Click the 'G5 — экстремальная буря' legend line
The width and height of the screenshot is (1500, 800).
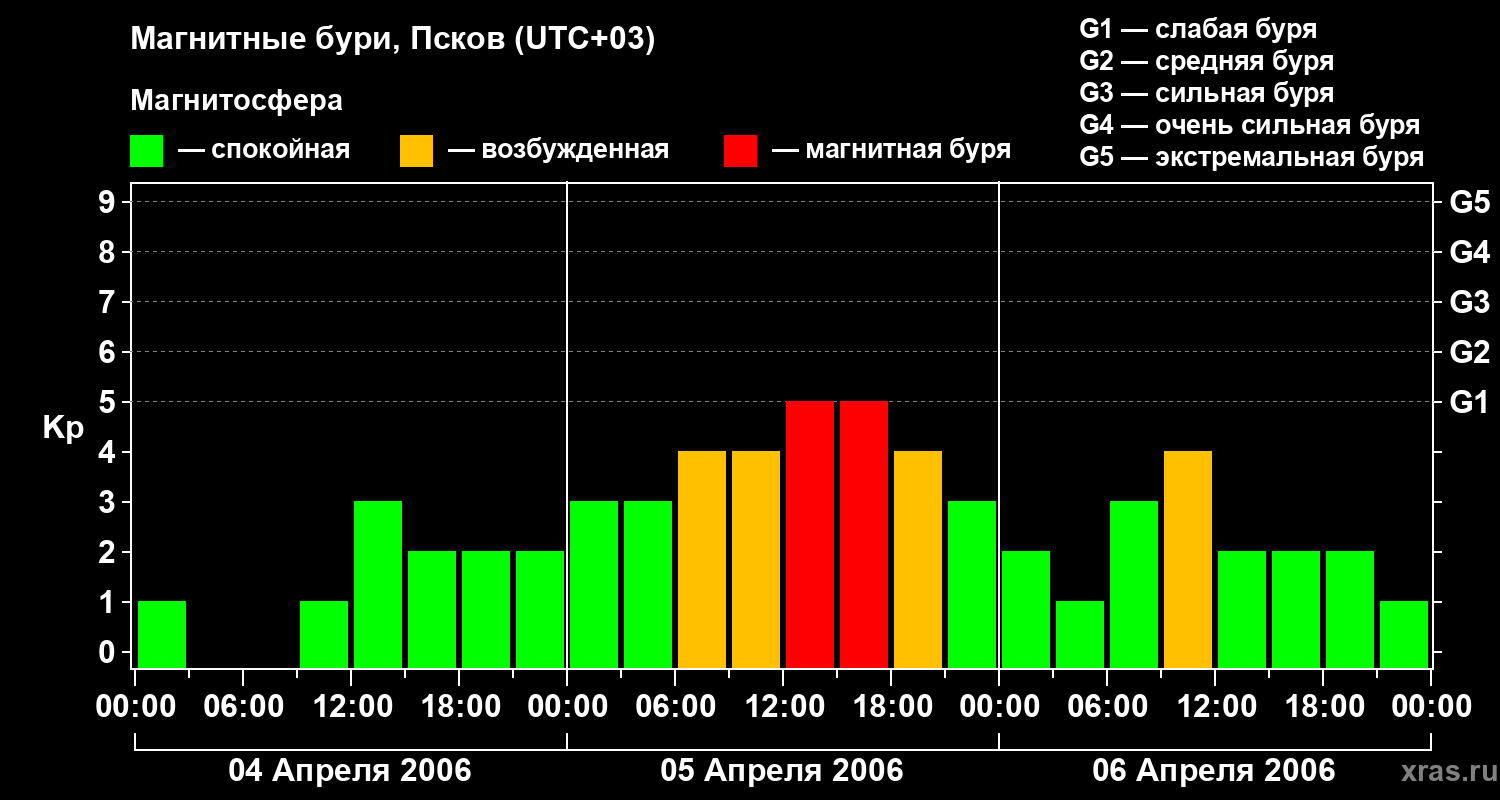[1251, 157]
